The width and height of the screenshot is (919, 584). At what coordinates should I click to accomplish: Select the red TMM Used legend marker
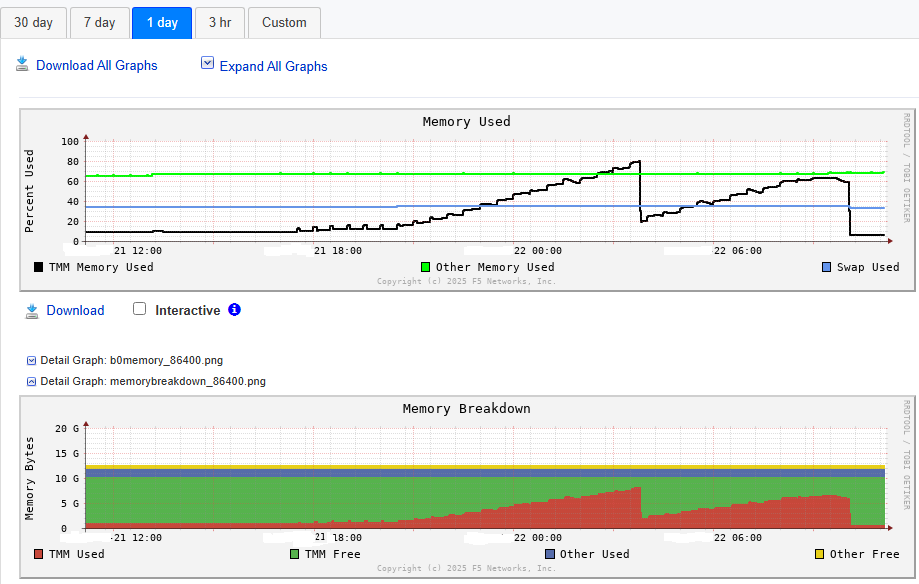37,553
